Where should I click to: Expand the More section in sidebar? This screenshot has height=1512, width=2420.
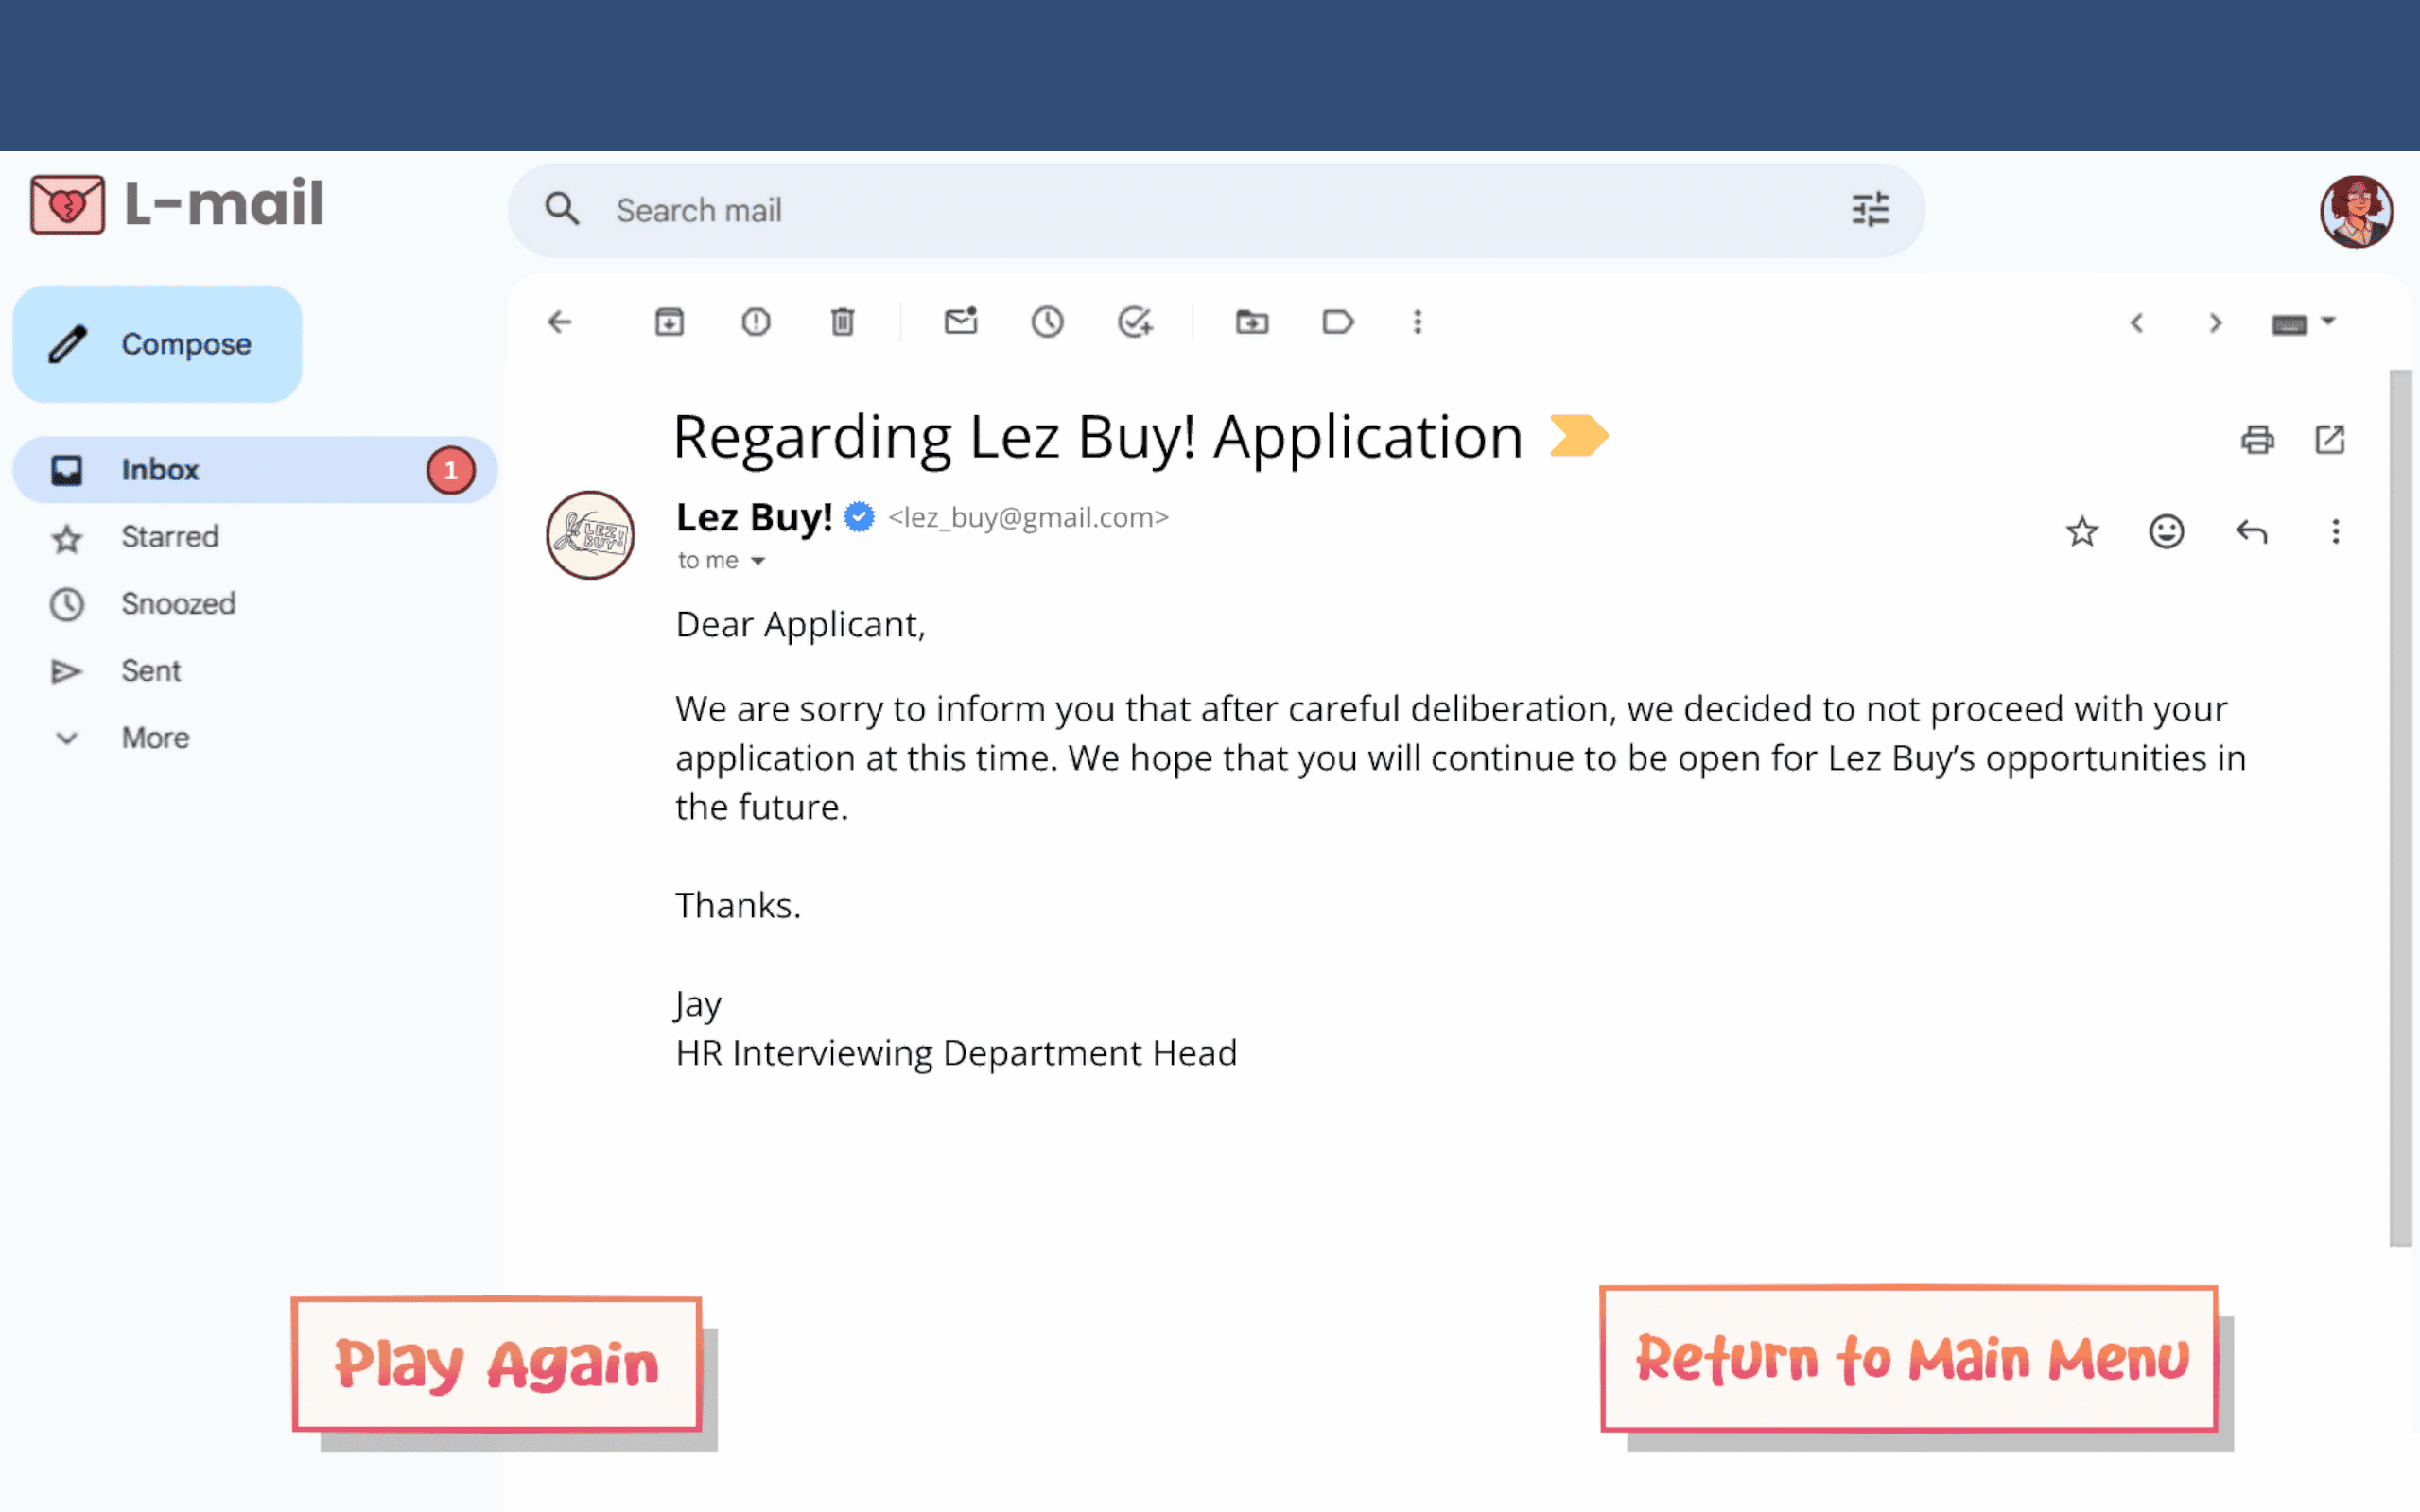point(155,738)
